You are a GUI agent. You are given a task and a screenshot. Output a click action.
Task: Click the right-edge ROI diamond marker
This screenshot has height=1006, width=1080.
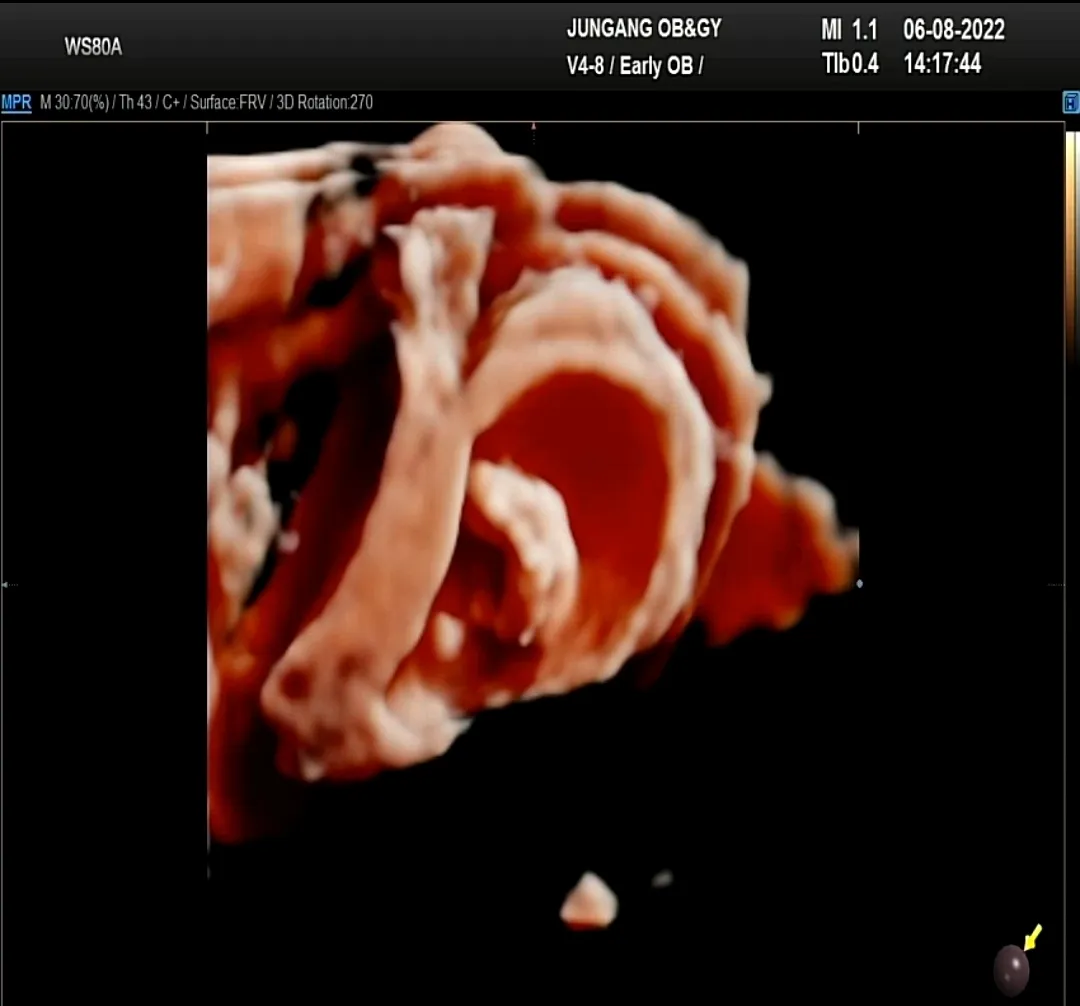click(859, 584)
